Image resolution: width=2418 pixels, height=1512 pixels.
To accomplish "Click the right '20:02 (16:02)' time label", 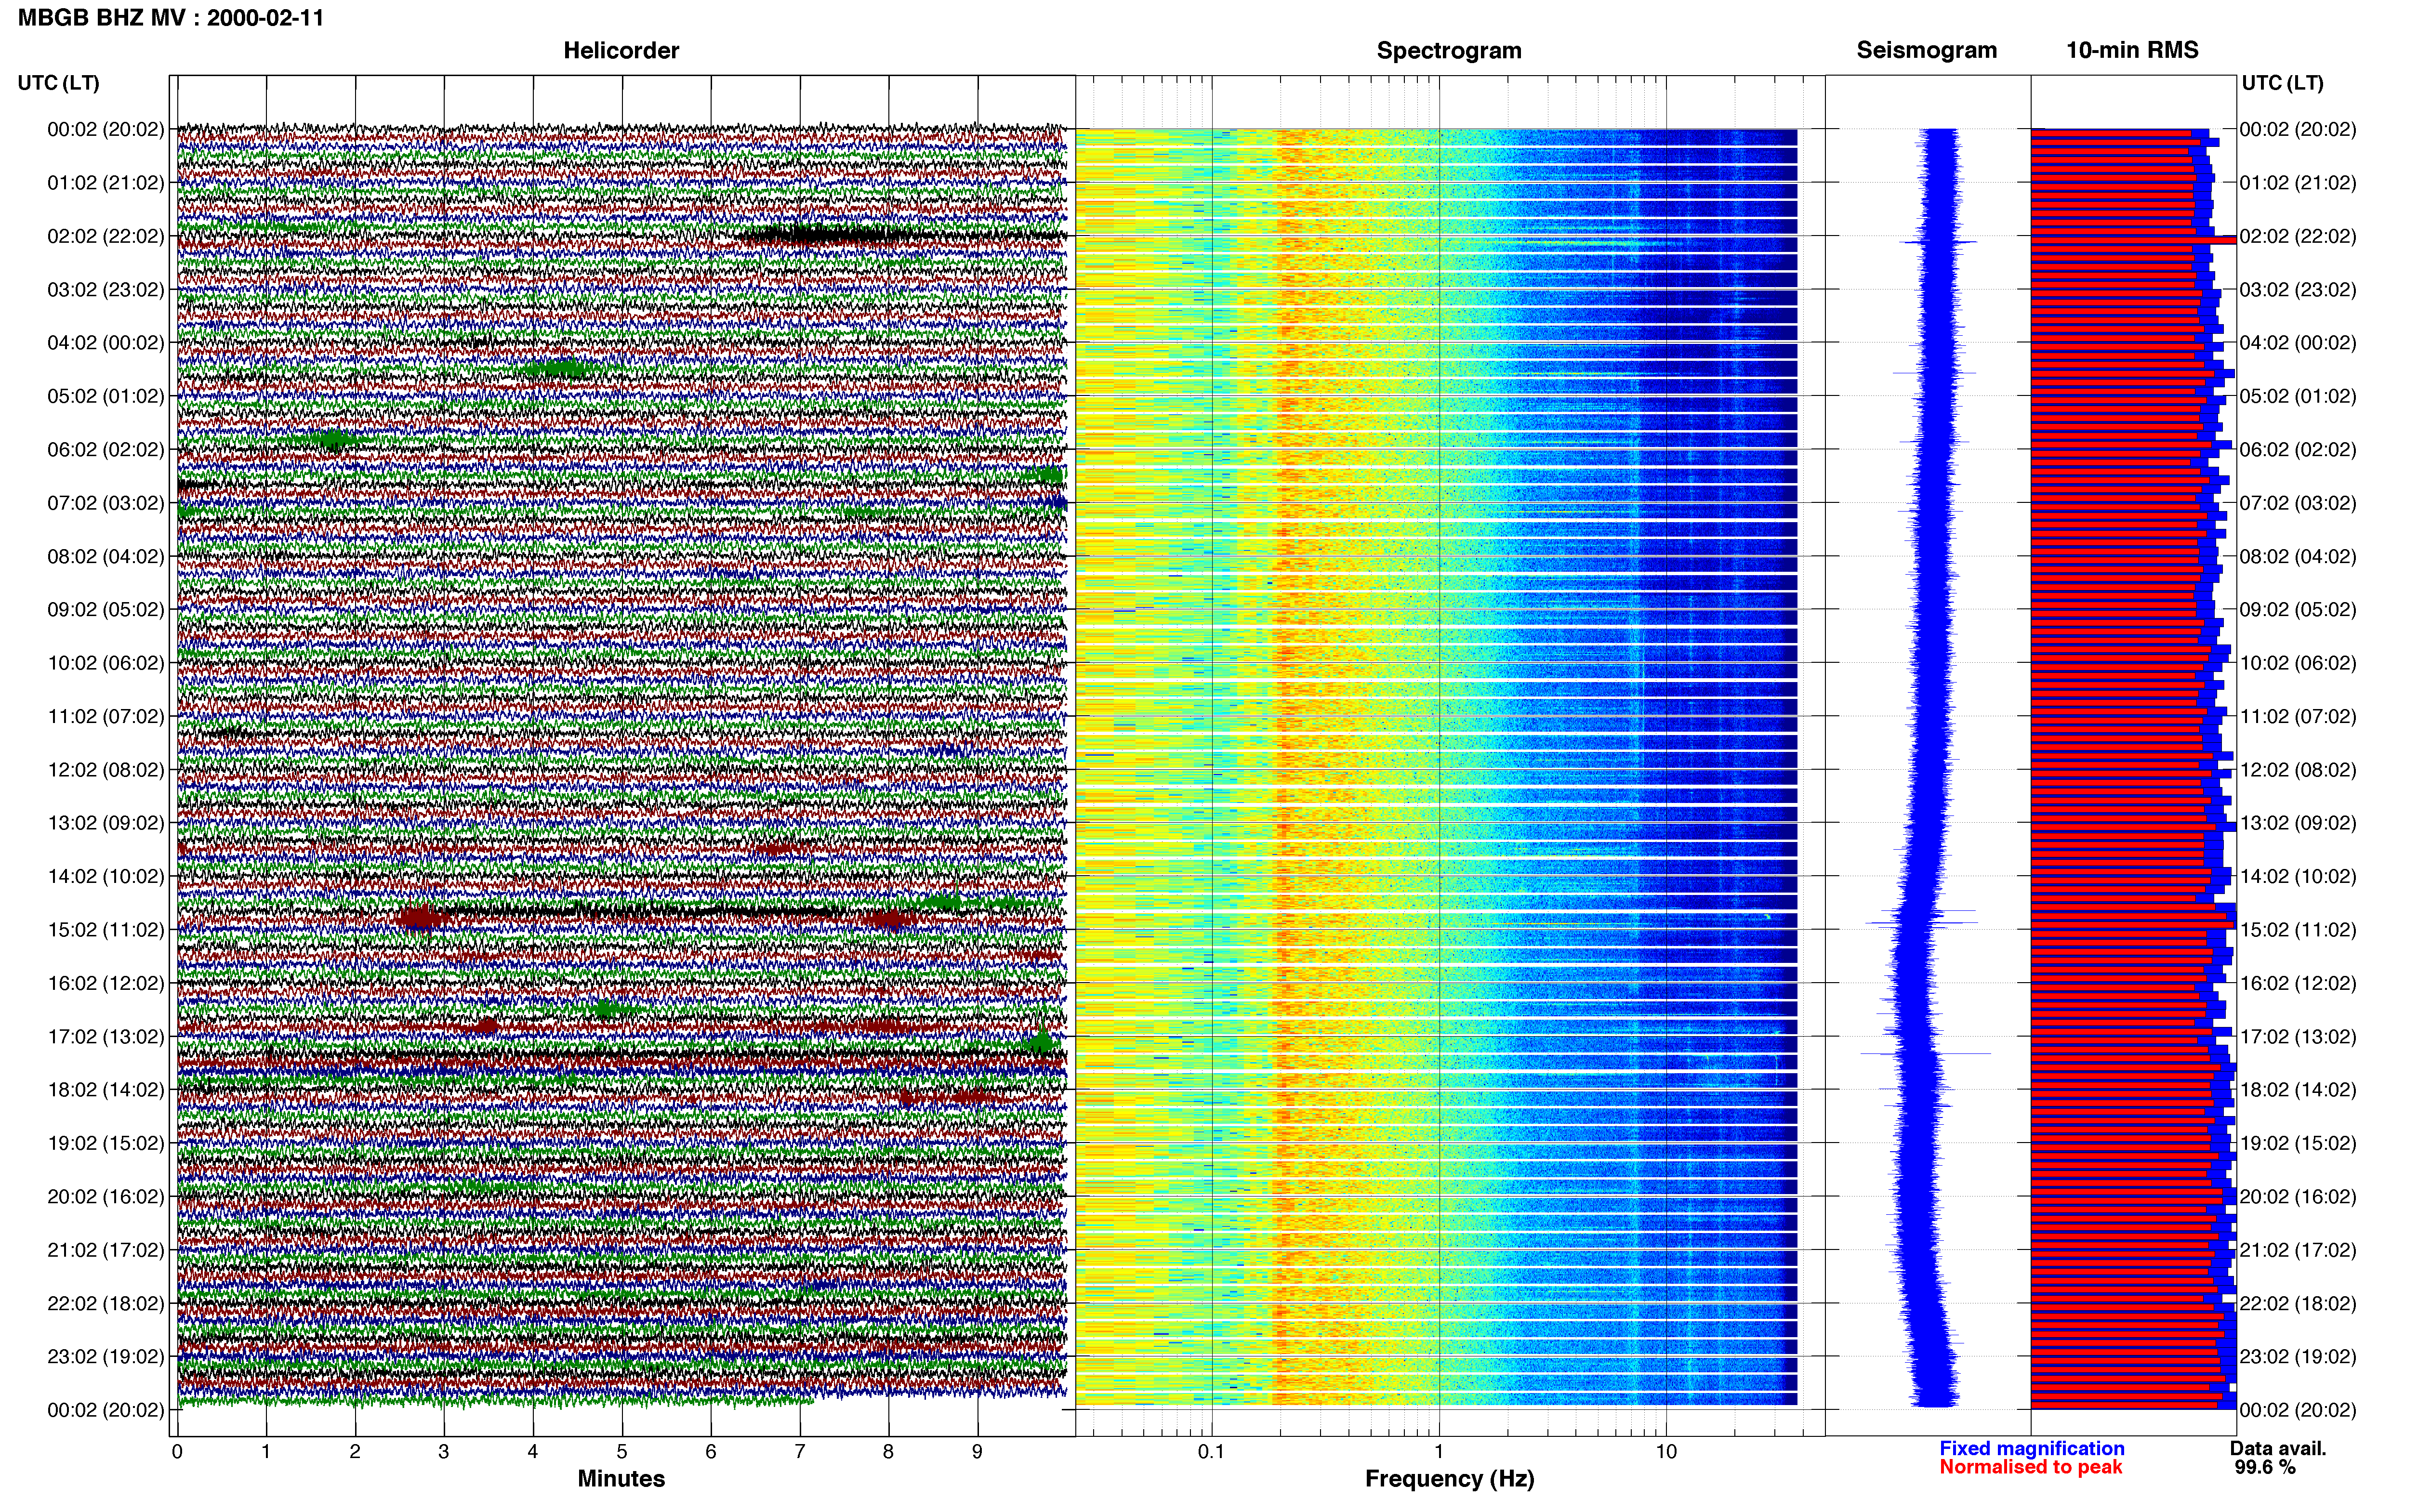I will tap(2298, 1197).
